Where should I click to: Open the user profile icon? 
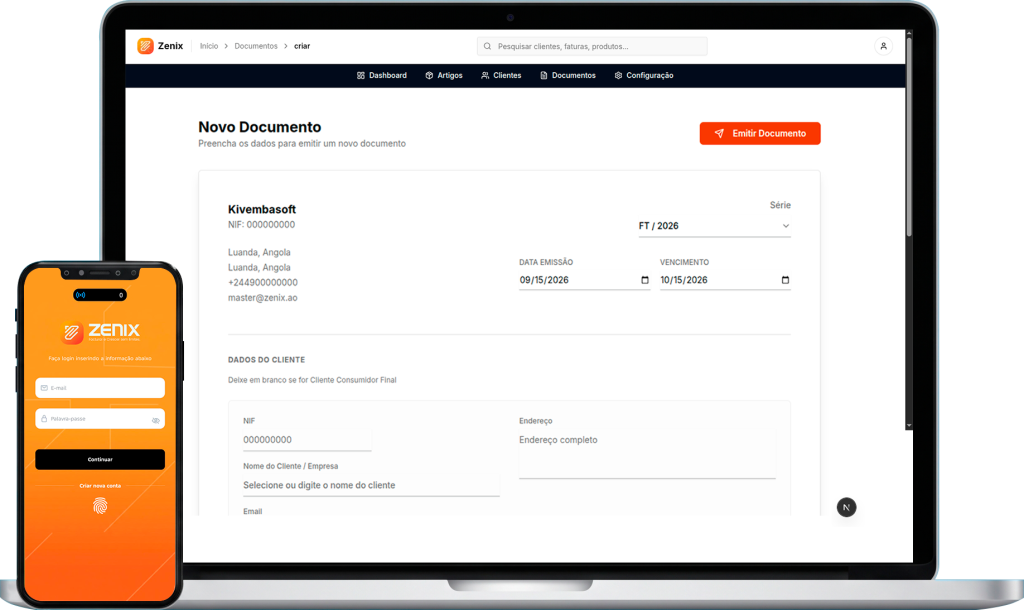[x=884, y=46]
